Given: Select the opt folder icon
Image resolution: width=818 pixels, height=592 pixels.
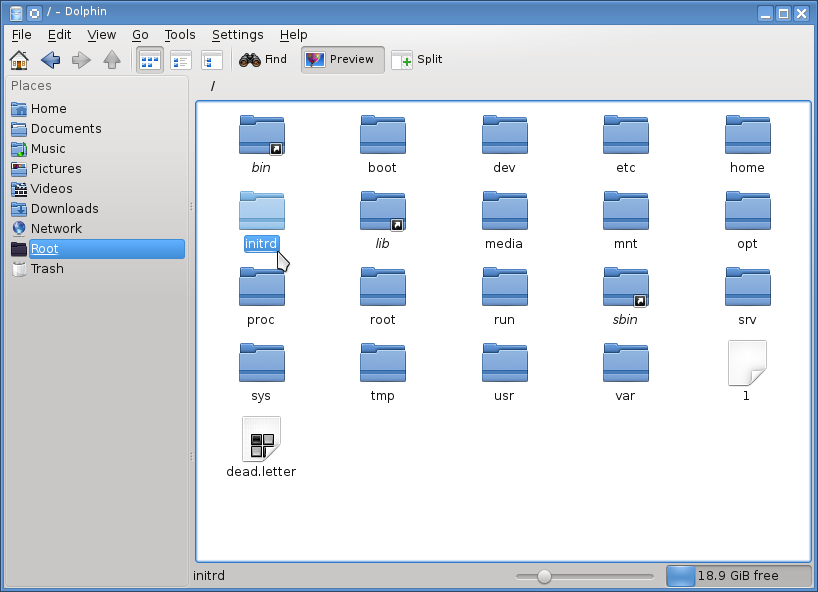Looking at the screenshot, I should click(748, 211).
